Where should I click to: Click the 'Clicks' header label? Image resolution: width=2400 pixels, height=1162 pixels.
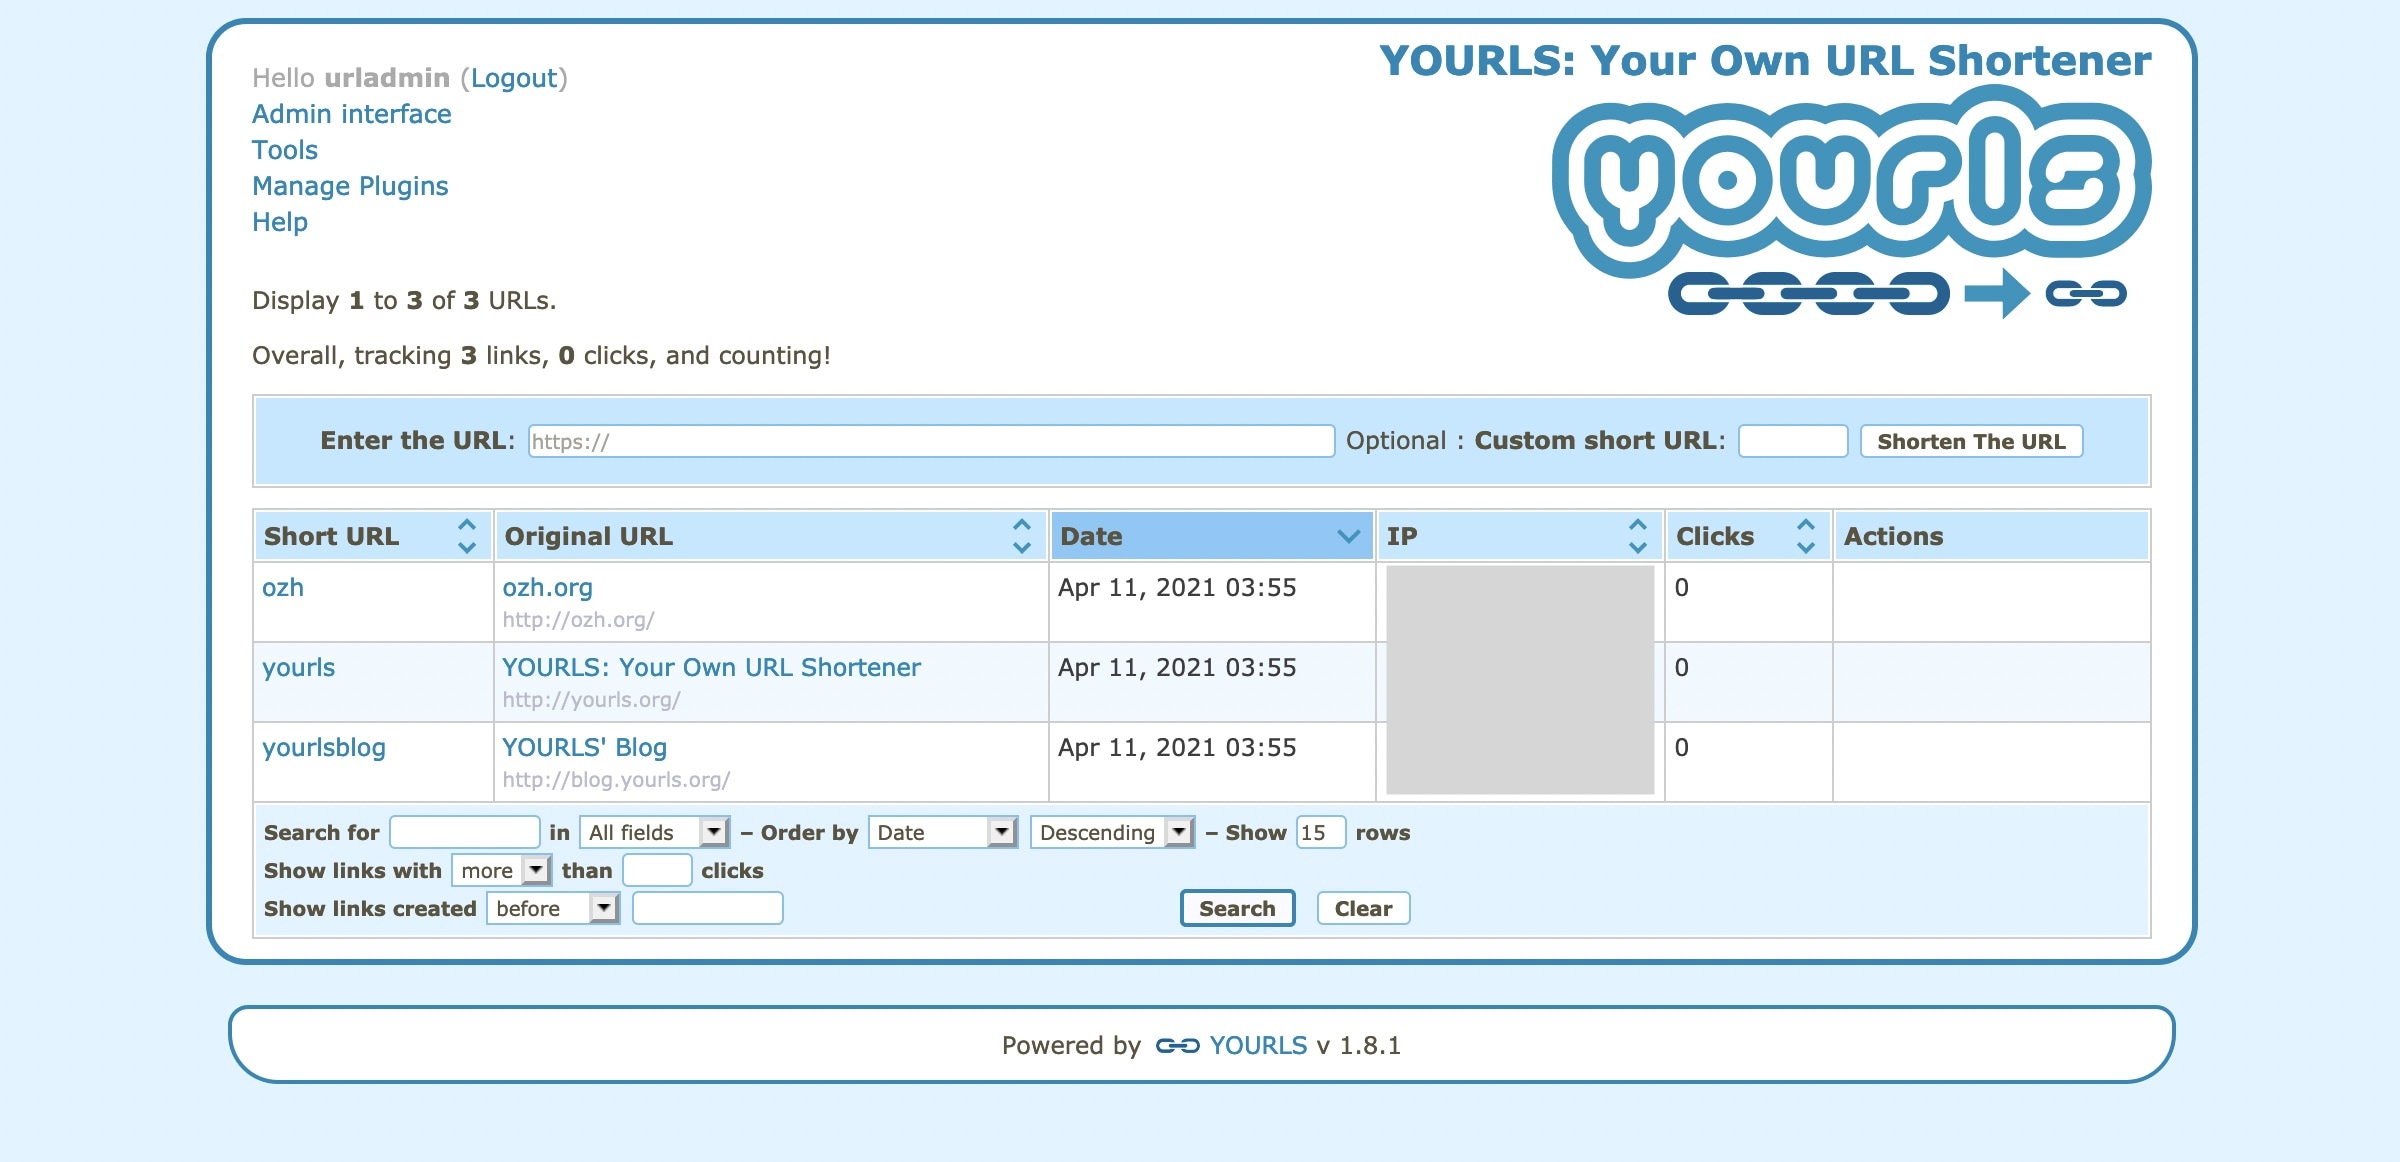(1715, 537)
